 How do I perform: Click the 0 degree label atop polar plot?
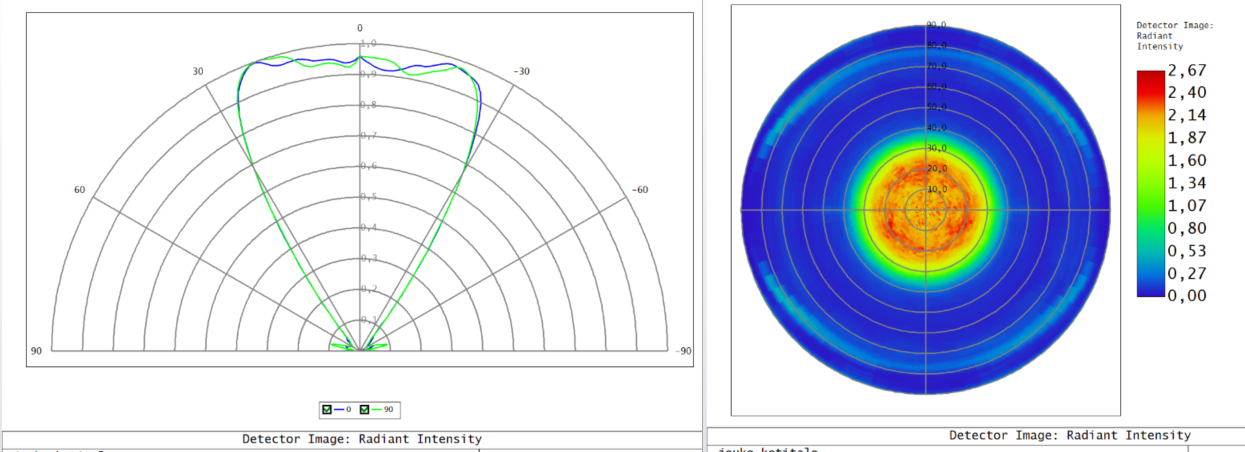tap(360, 28)
